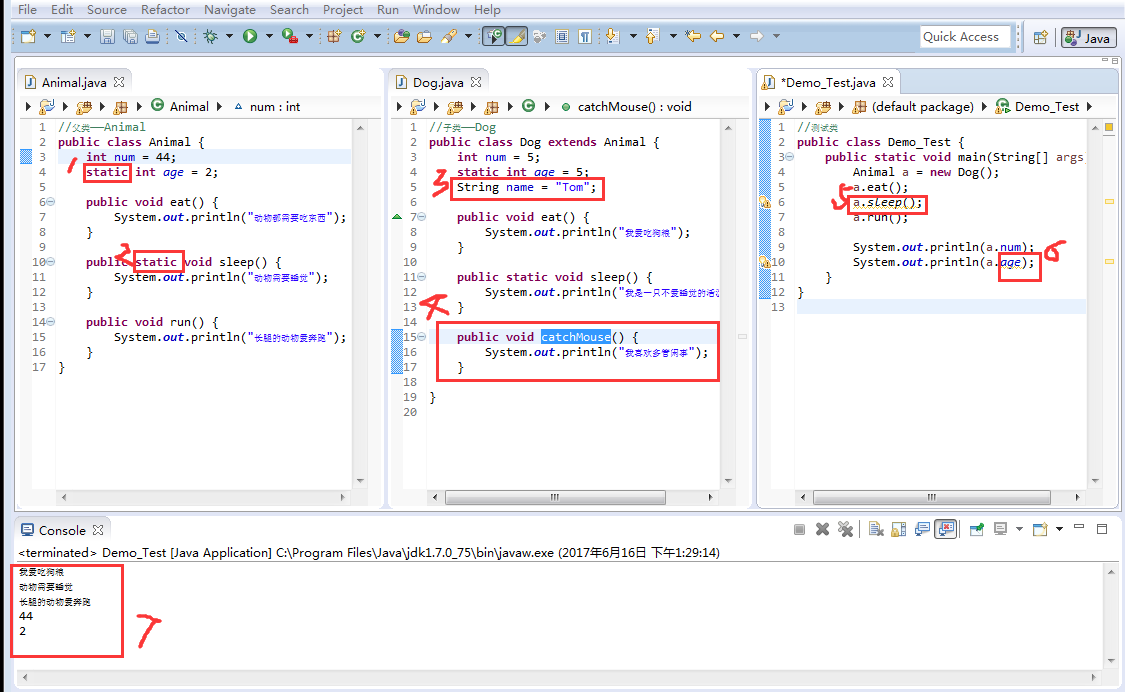1125x692 pixels.
Task: Open the File menu
Action: (27, 9)
